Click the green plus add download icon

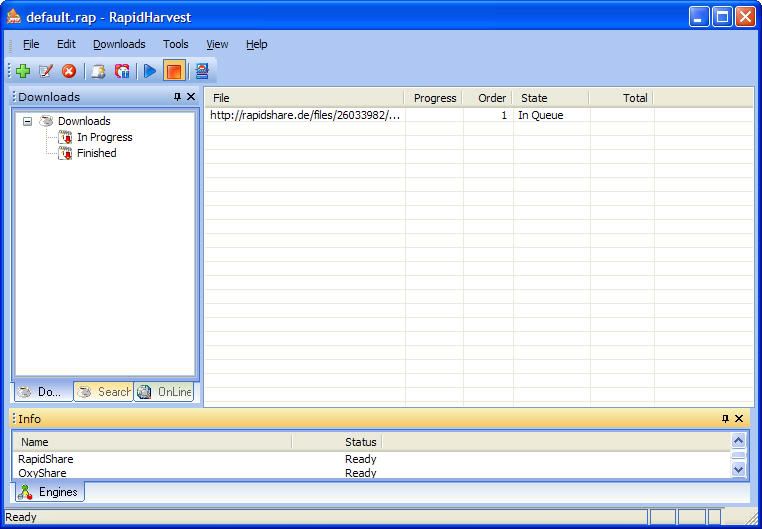pyautogui.click(x=23, y=71)
